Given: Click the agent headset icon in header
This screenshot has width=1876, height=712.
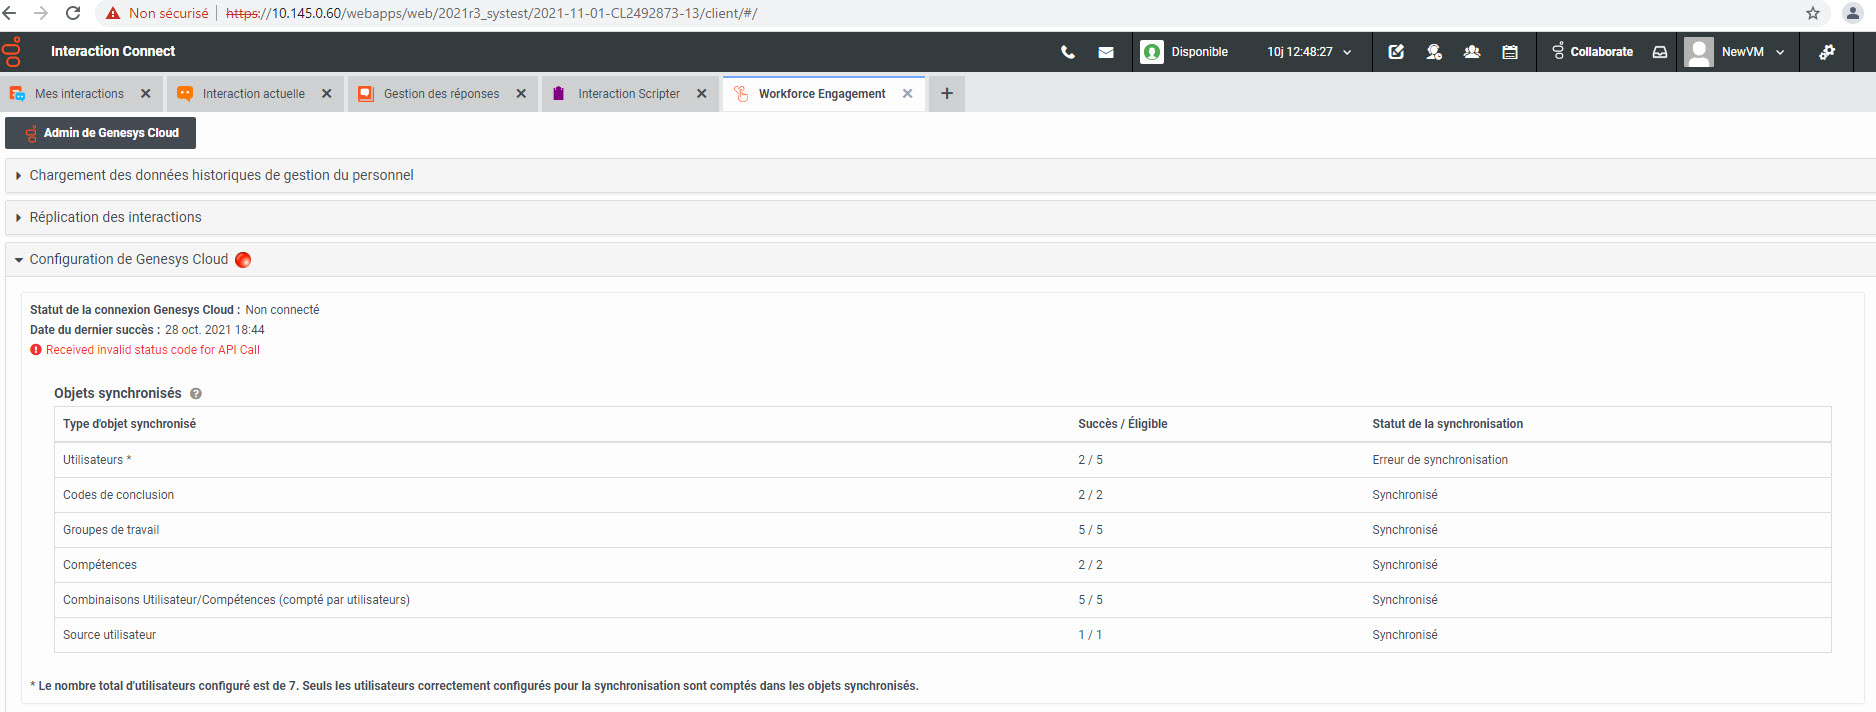Looking at the screenshot, I should point(1434,52).
